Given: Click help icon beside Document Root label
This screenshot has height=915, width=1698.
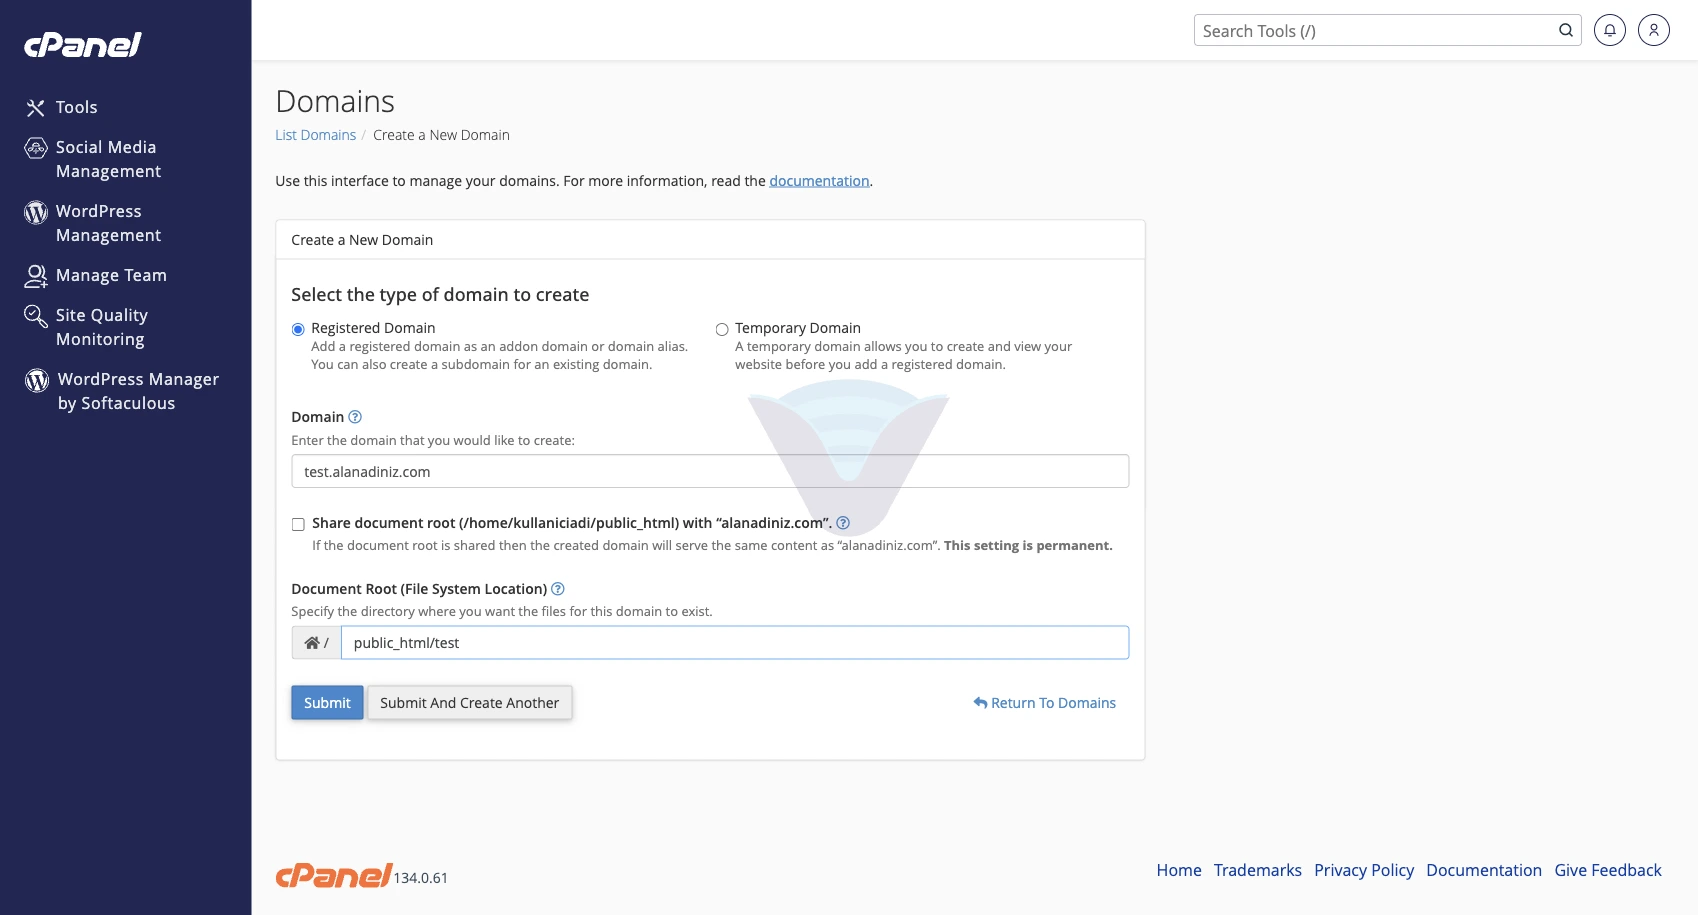Looking at the screenshot, I should point(558,589).
